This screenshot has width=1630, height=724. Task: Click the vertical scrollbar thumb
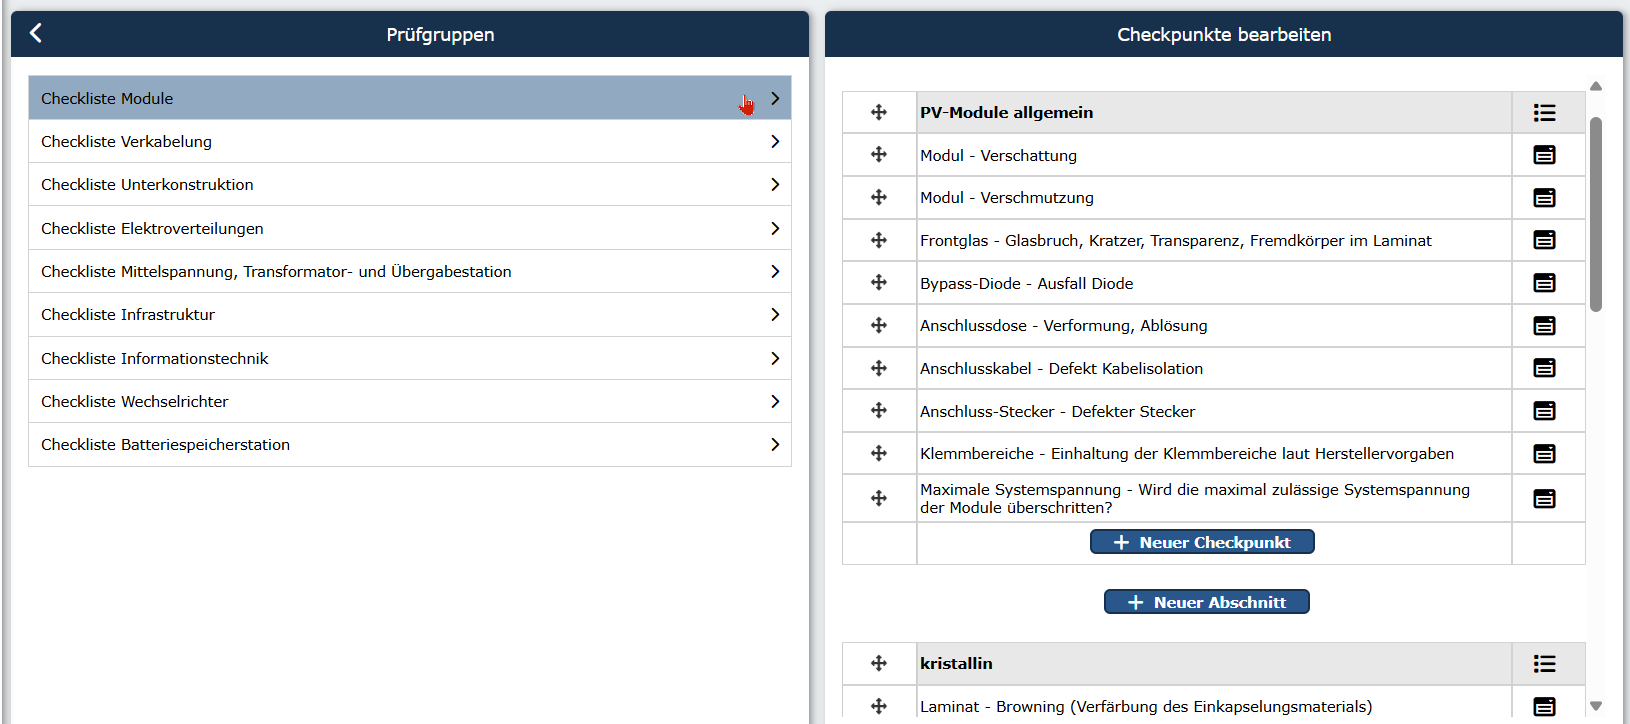[1596, 214]
